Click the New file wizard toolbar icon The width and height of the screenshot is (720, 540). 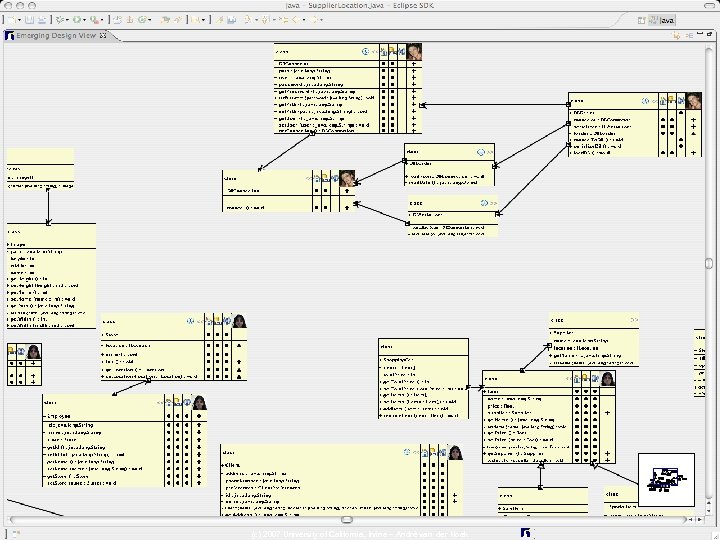click(12, 20)
